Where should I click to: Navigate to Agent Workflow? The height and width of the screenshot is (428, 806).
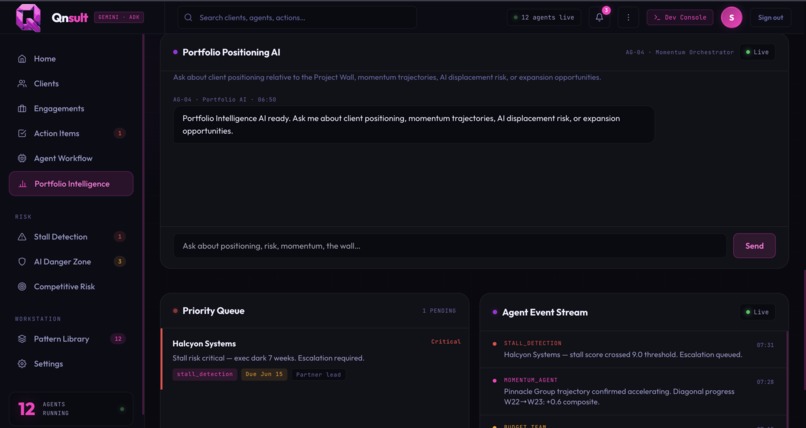[x=71, y=158]
